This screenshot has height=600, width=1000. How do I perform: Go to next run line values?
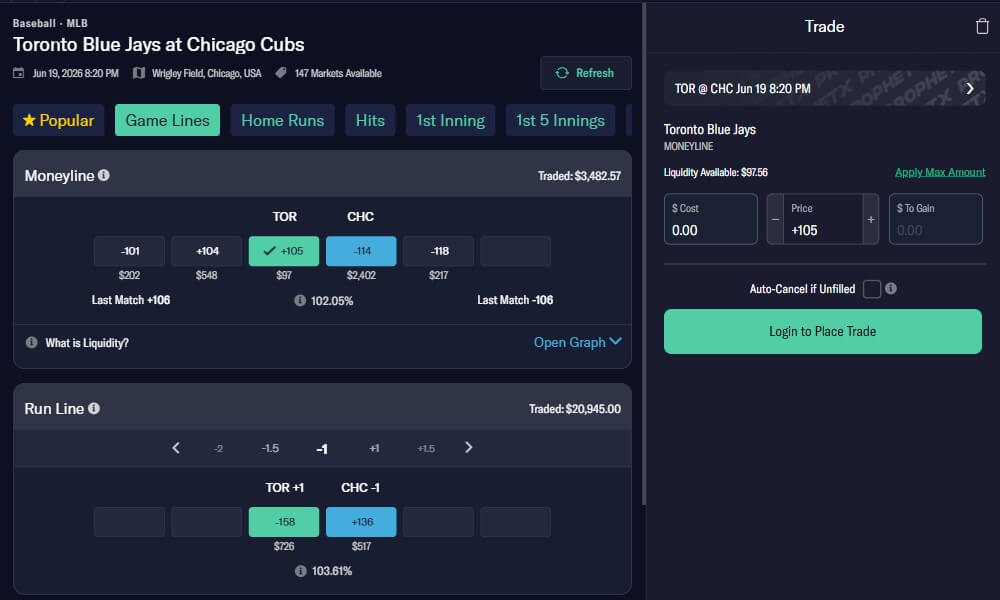coord(469,448)
